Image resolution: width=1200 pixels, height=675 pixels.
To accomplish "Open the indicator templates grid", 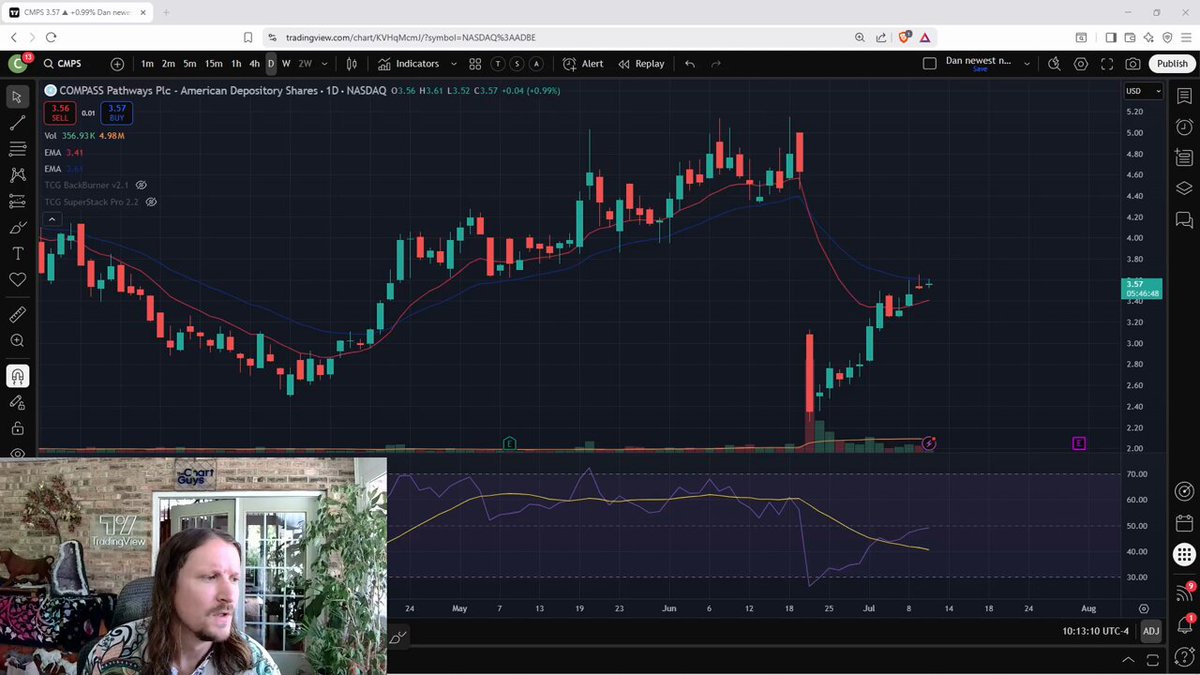I will [x=475, y=64].
